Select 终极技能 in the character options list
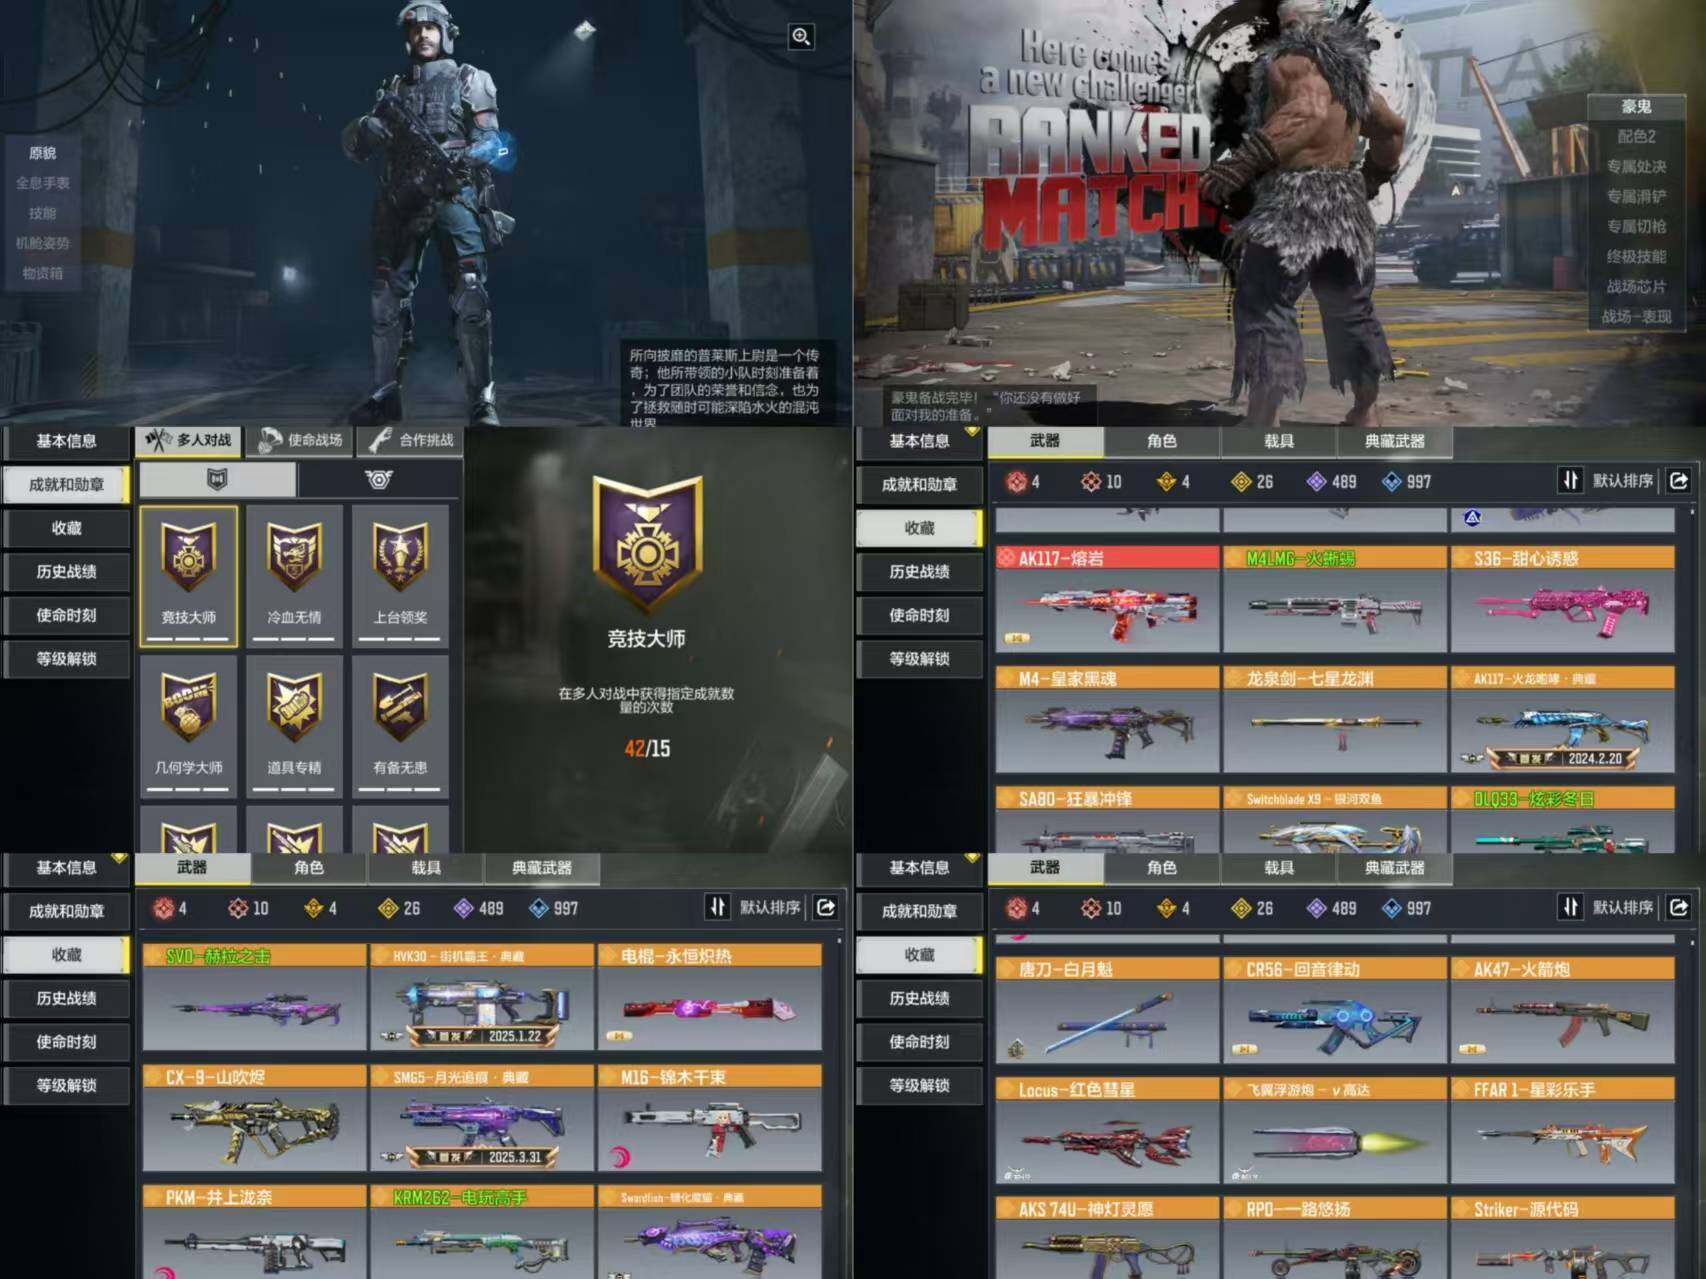Image resolution: width=1706 pixels, height=1279 pixels. pos(1636,257)
